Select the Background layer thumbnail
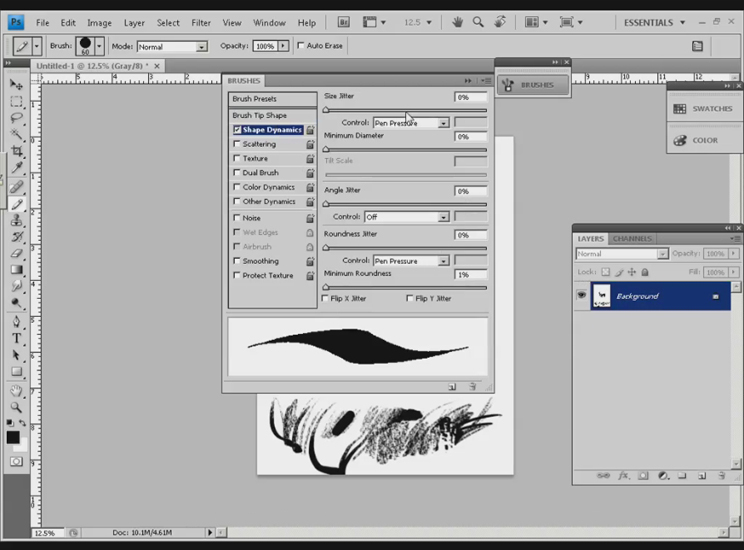This screenshot has width=744, height=550. (x=602, y=296)
